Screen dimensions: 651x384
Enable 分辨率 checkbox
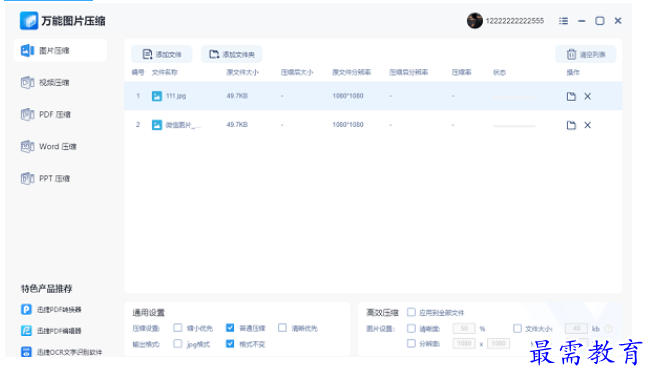(x=411, y=343)
